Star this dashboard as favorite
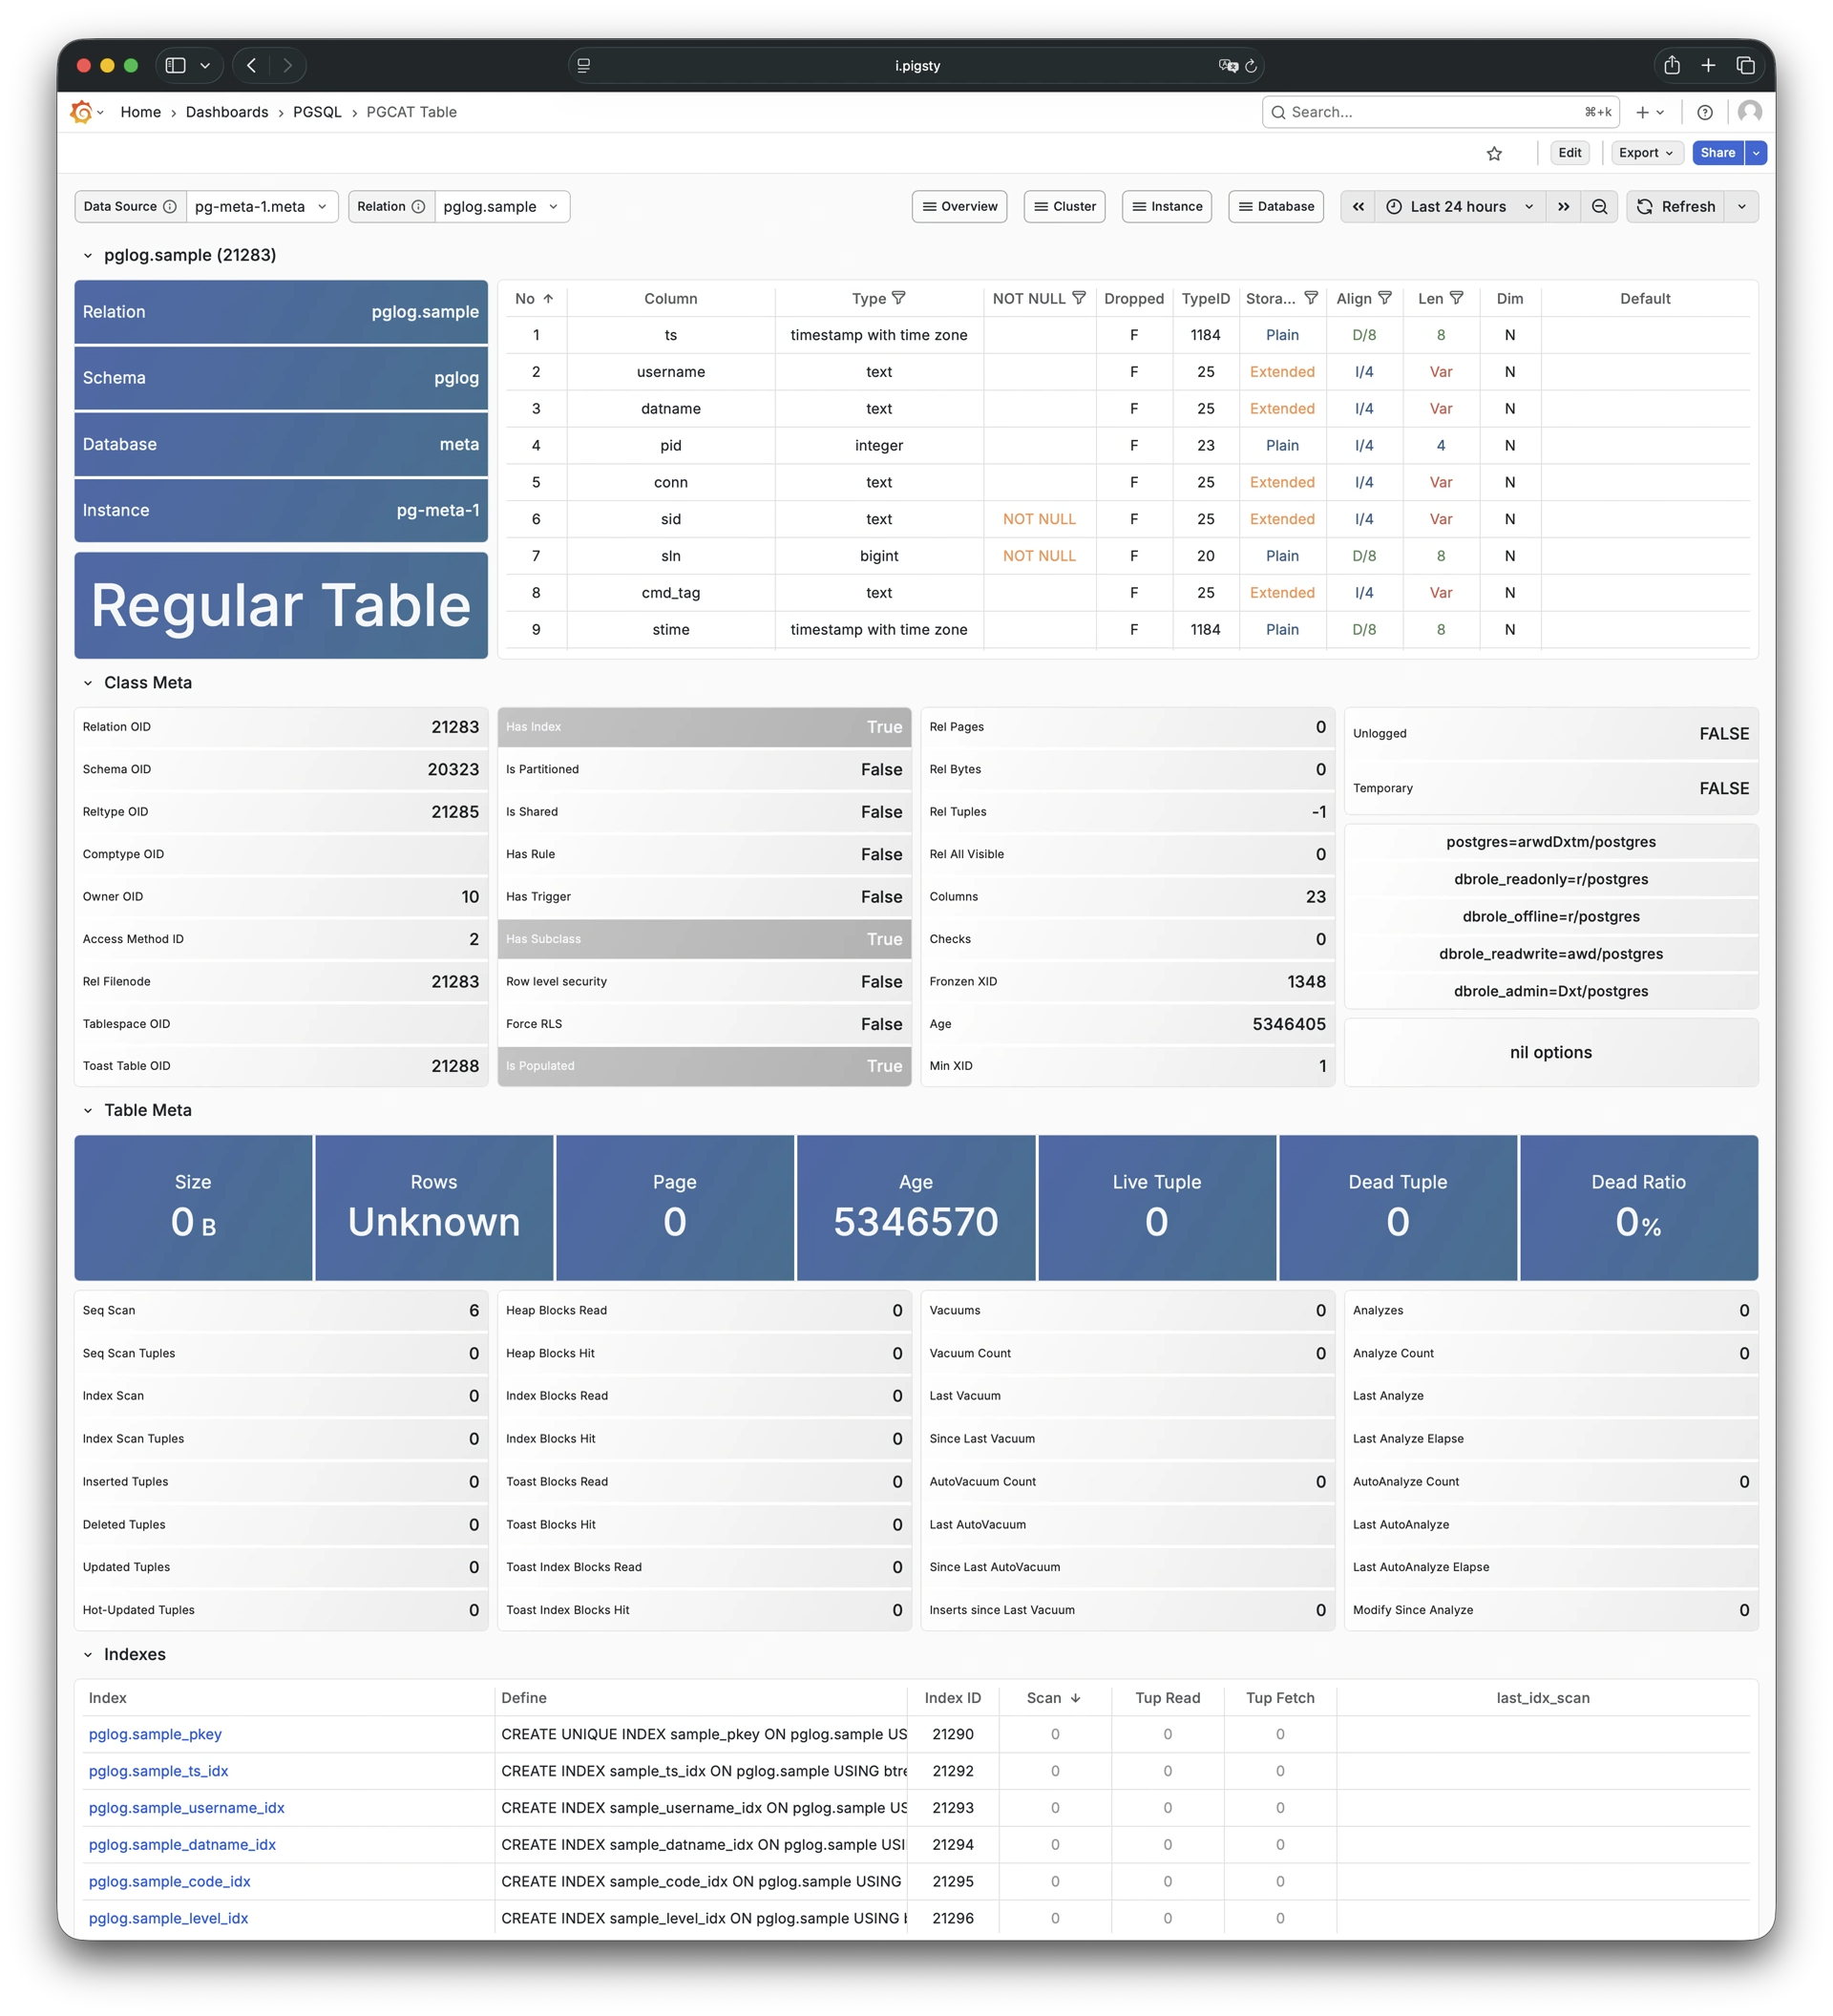The width and height of the screenshot is (1833, 2016). tap(1494, 153)
